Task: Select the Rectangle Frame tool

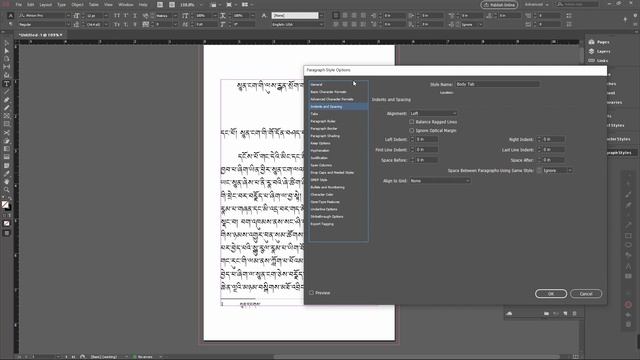Action: pos(7,116)
